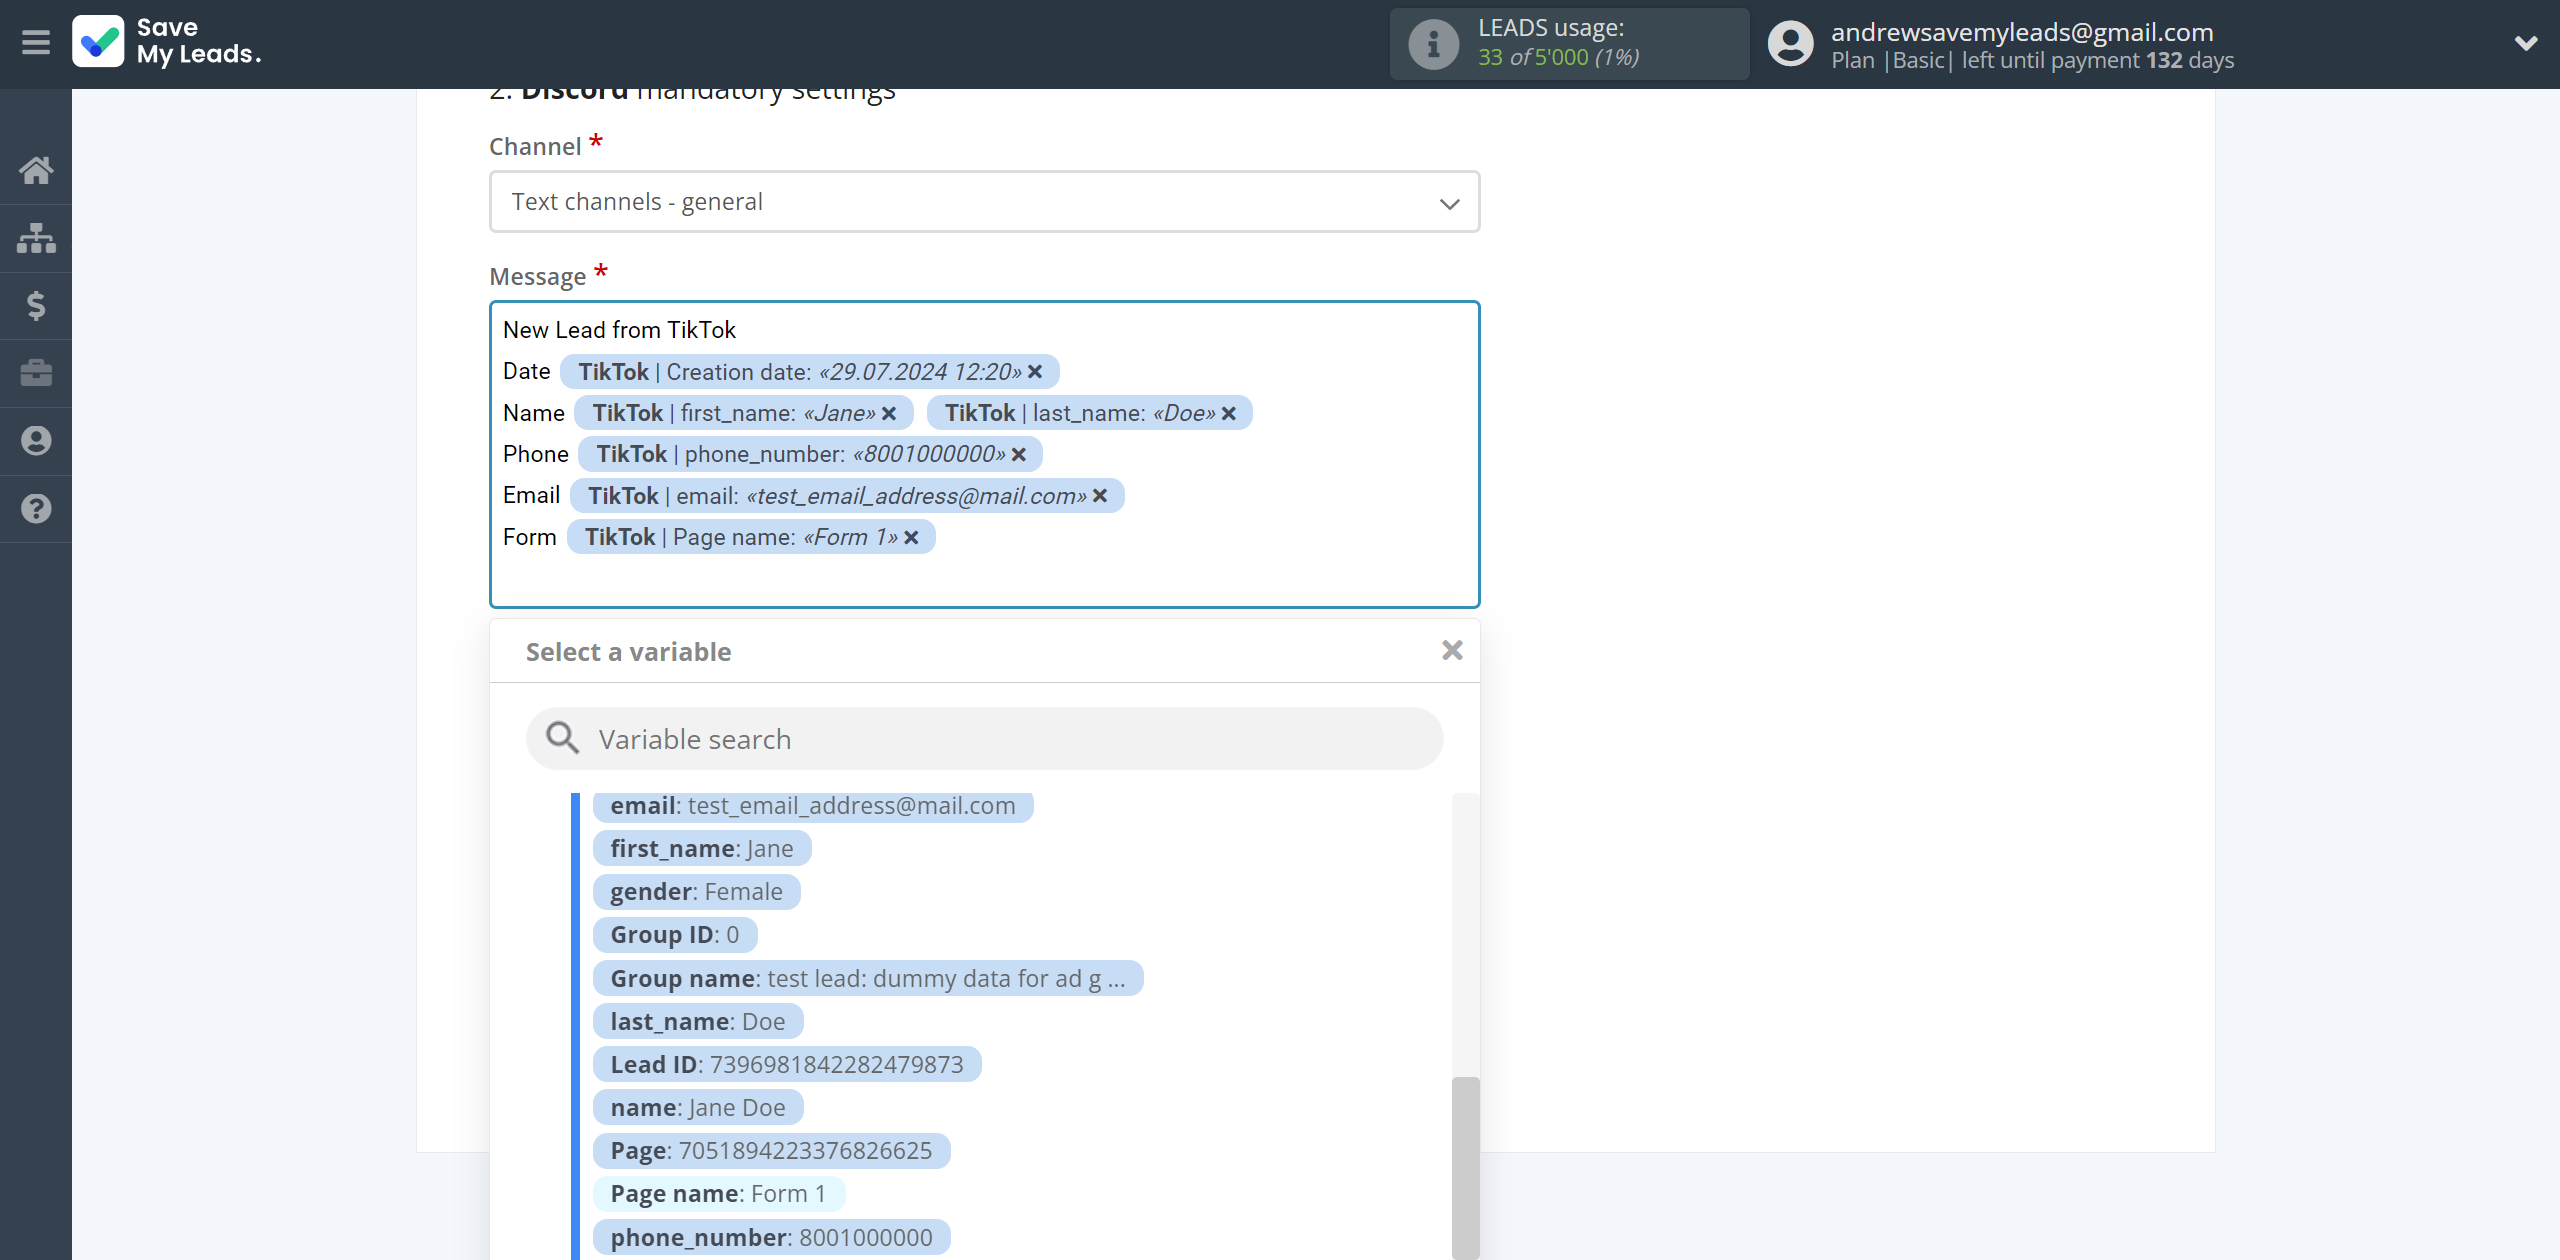Open the help question mark icon
This screenshot has height=1260, width=2560.
point(36,508)
